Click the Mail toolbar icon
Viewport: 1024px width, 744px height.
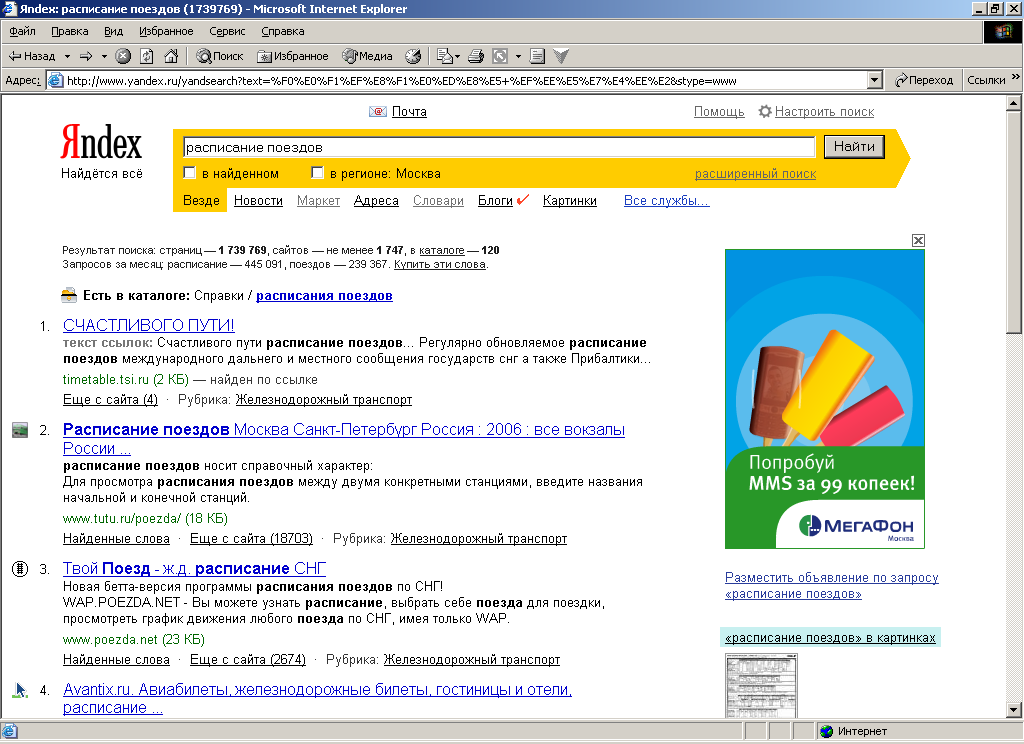[444, 56]
